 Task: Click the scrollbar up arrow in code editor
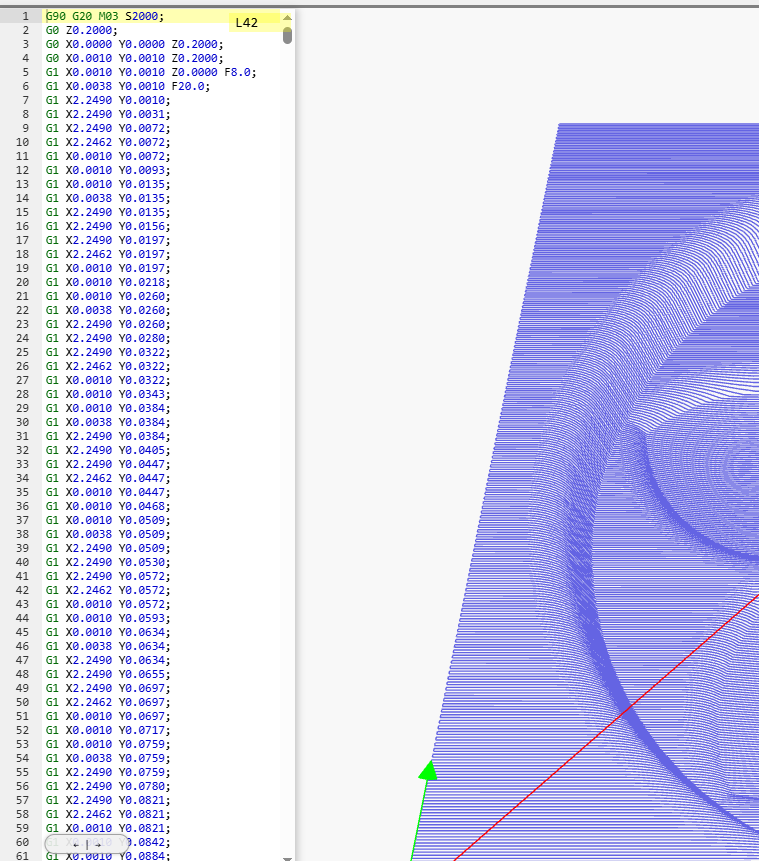click(x=287, y=18)
